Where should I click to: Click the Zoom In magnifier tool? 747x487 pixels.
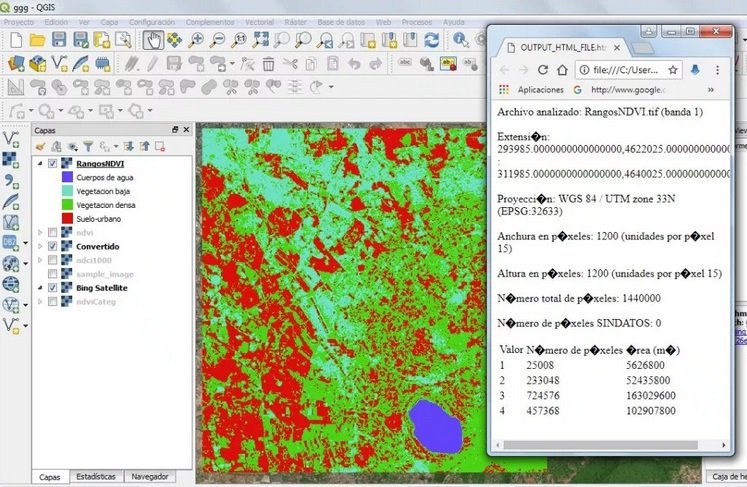click(197, 39)
